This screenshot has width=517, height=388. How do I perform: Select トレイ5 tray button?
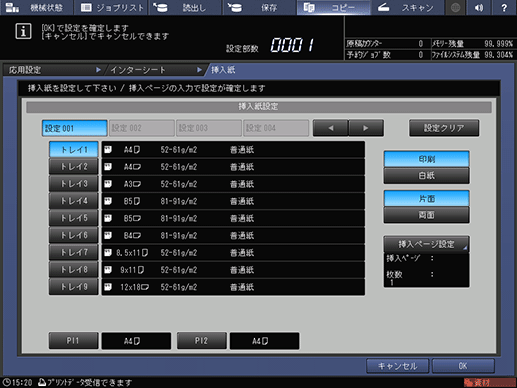[74, 218]
